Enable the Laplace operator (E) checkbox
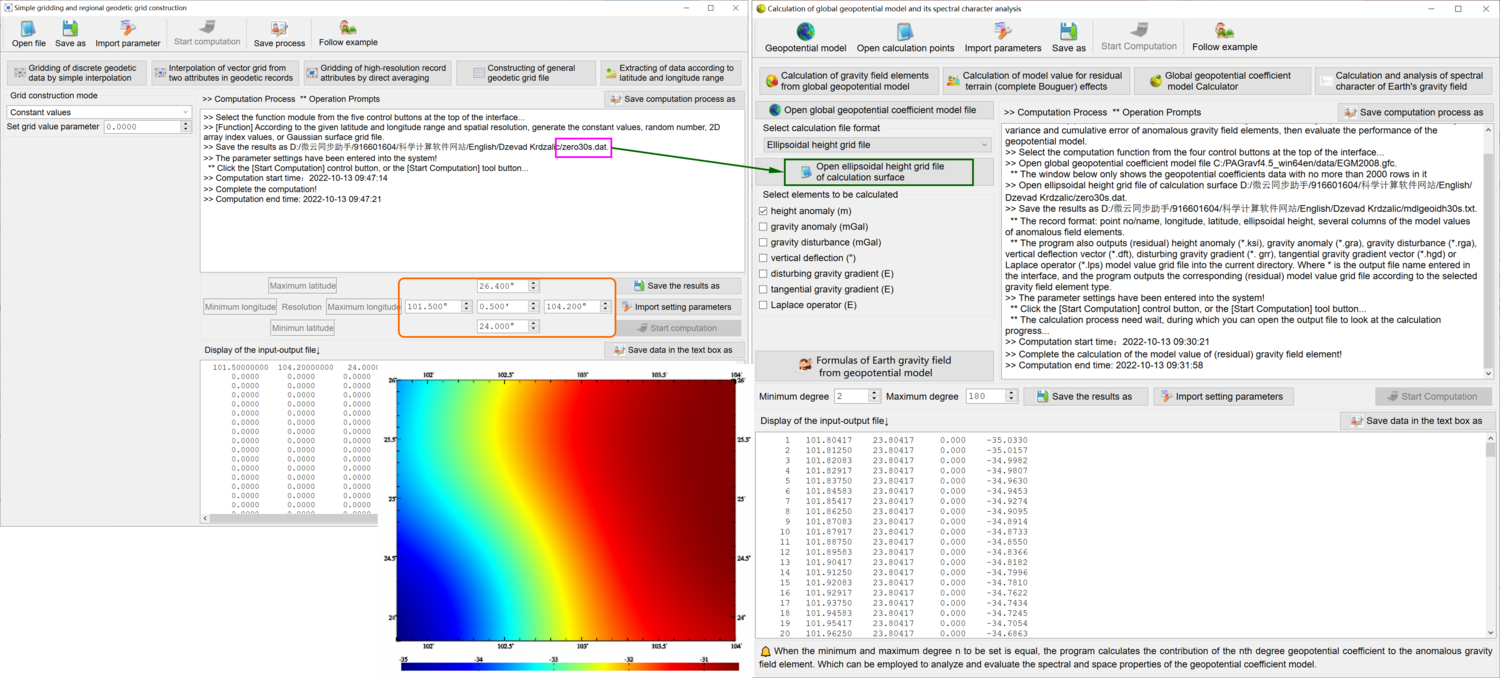 pos(762,305)
